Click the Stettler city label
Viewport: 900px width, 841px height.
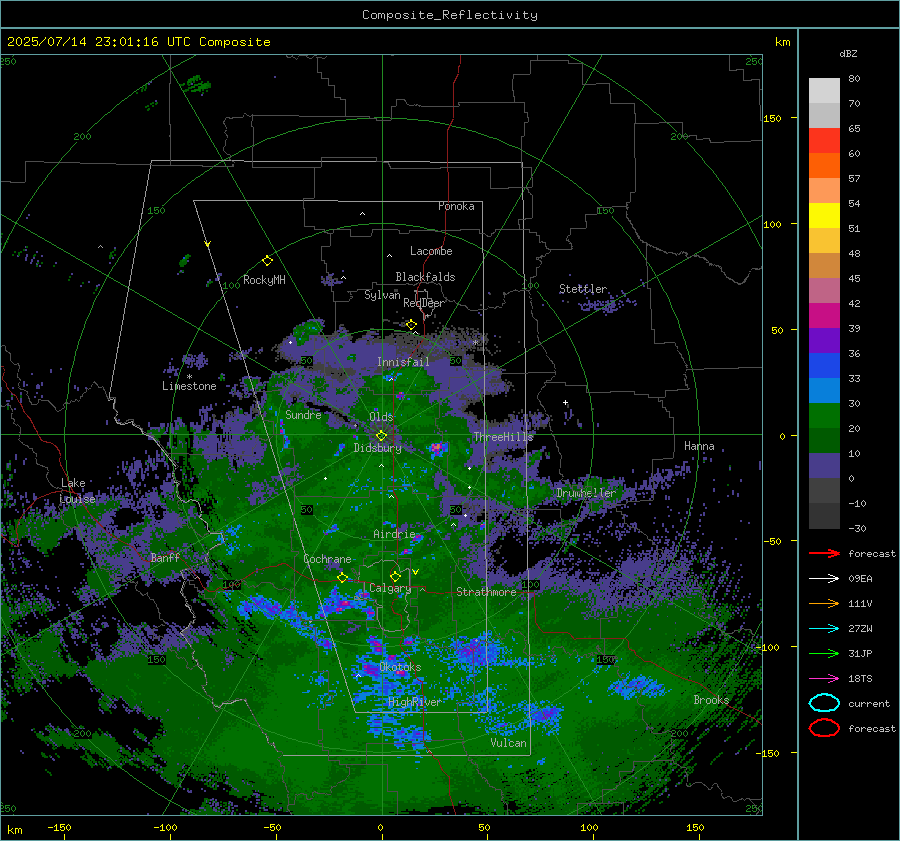coord(583,289)
